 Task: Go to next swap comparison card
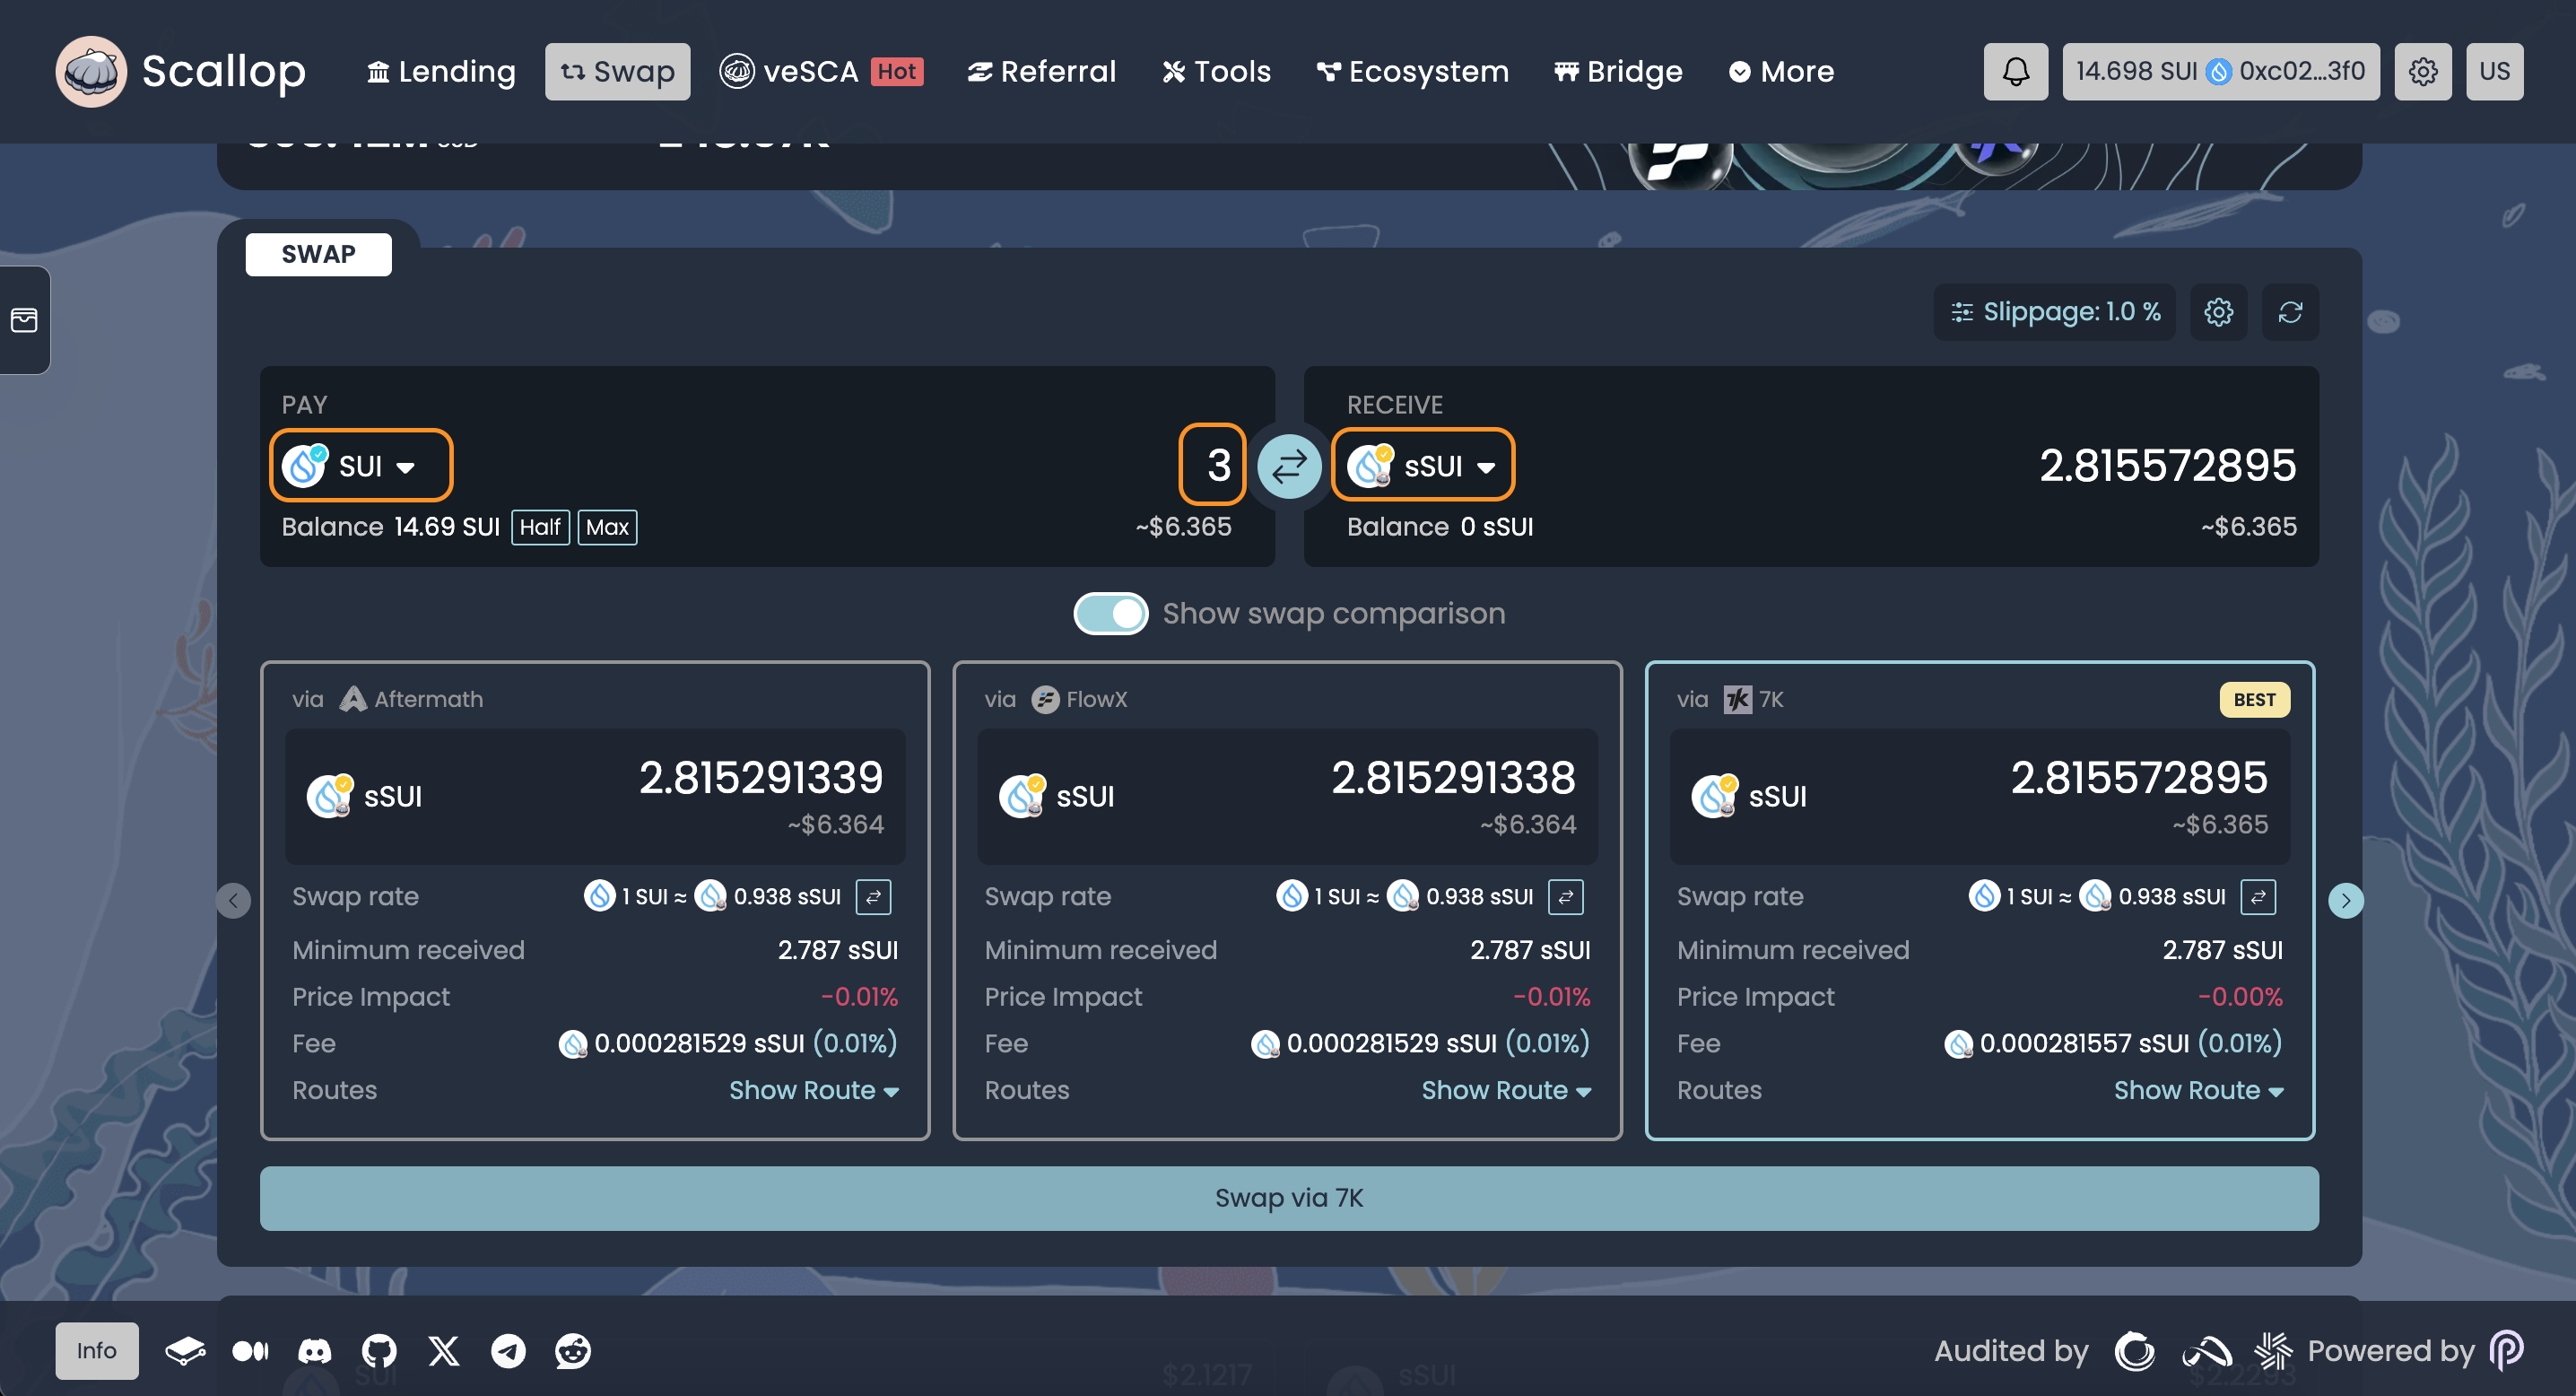pyautogui.click(x=2345, y=900)
